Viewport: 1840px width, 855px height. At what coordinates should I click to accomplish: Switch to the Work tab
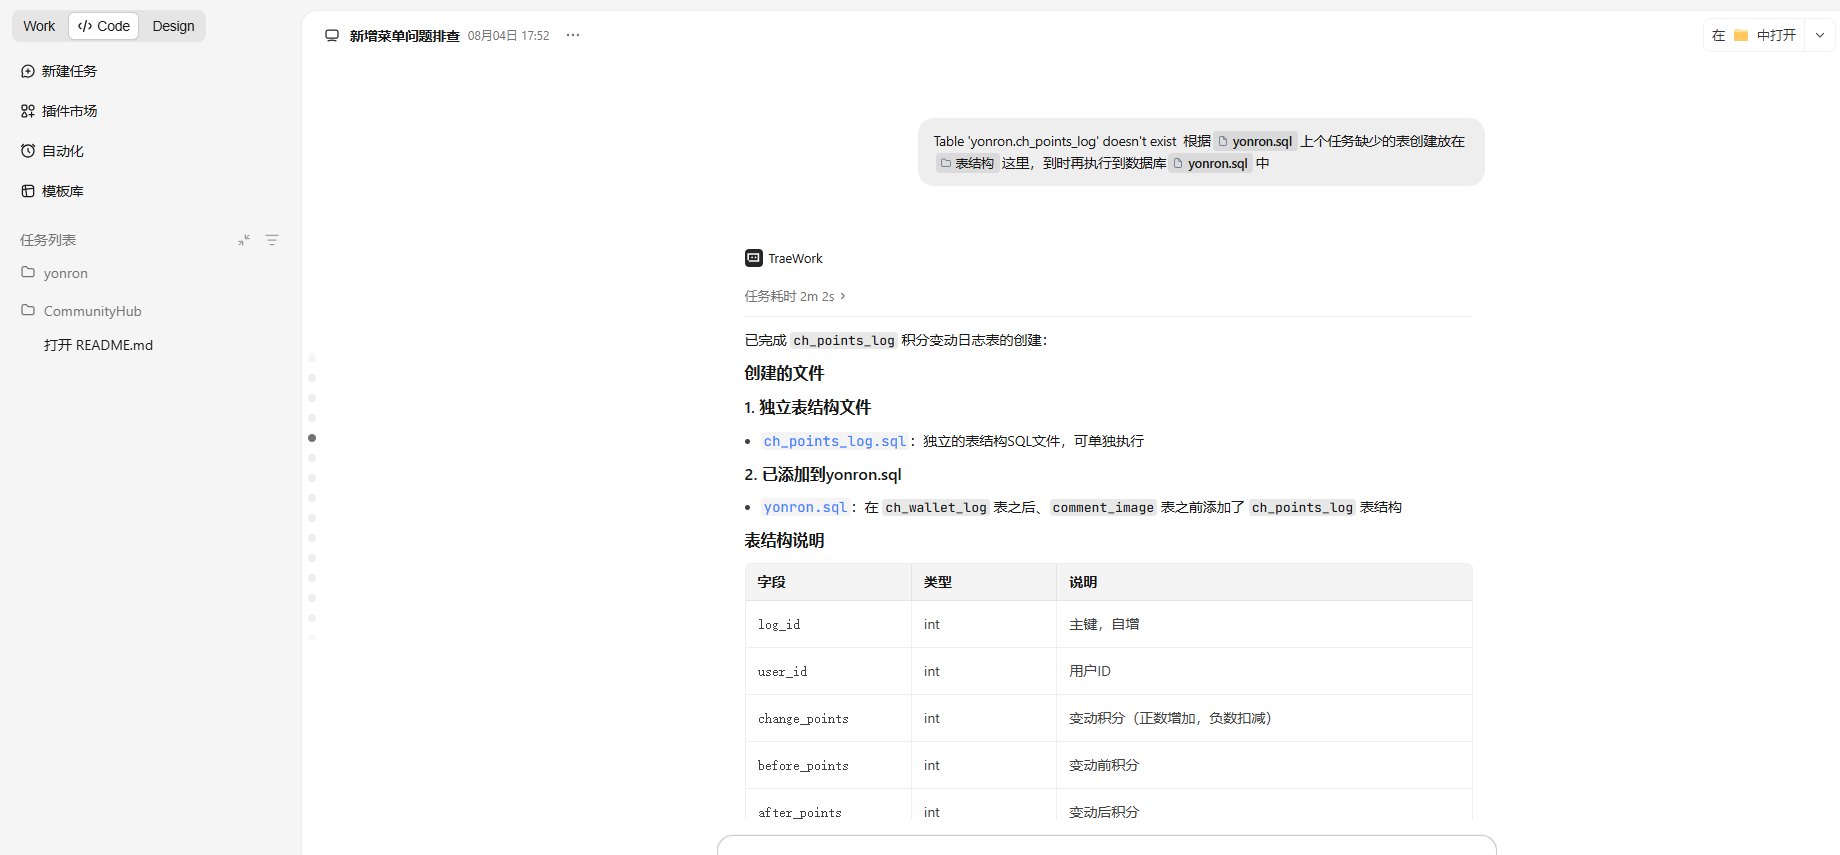point(39,26)
